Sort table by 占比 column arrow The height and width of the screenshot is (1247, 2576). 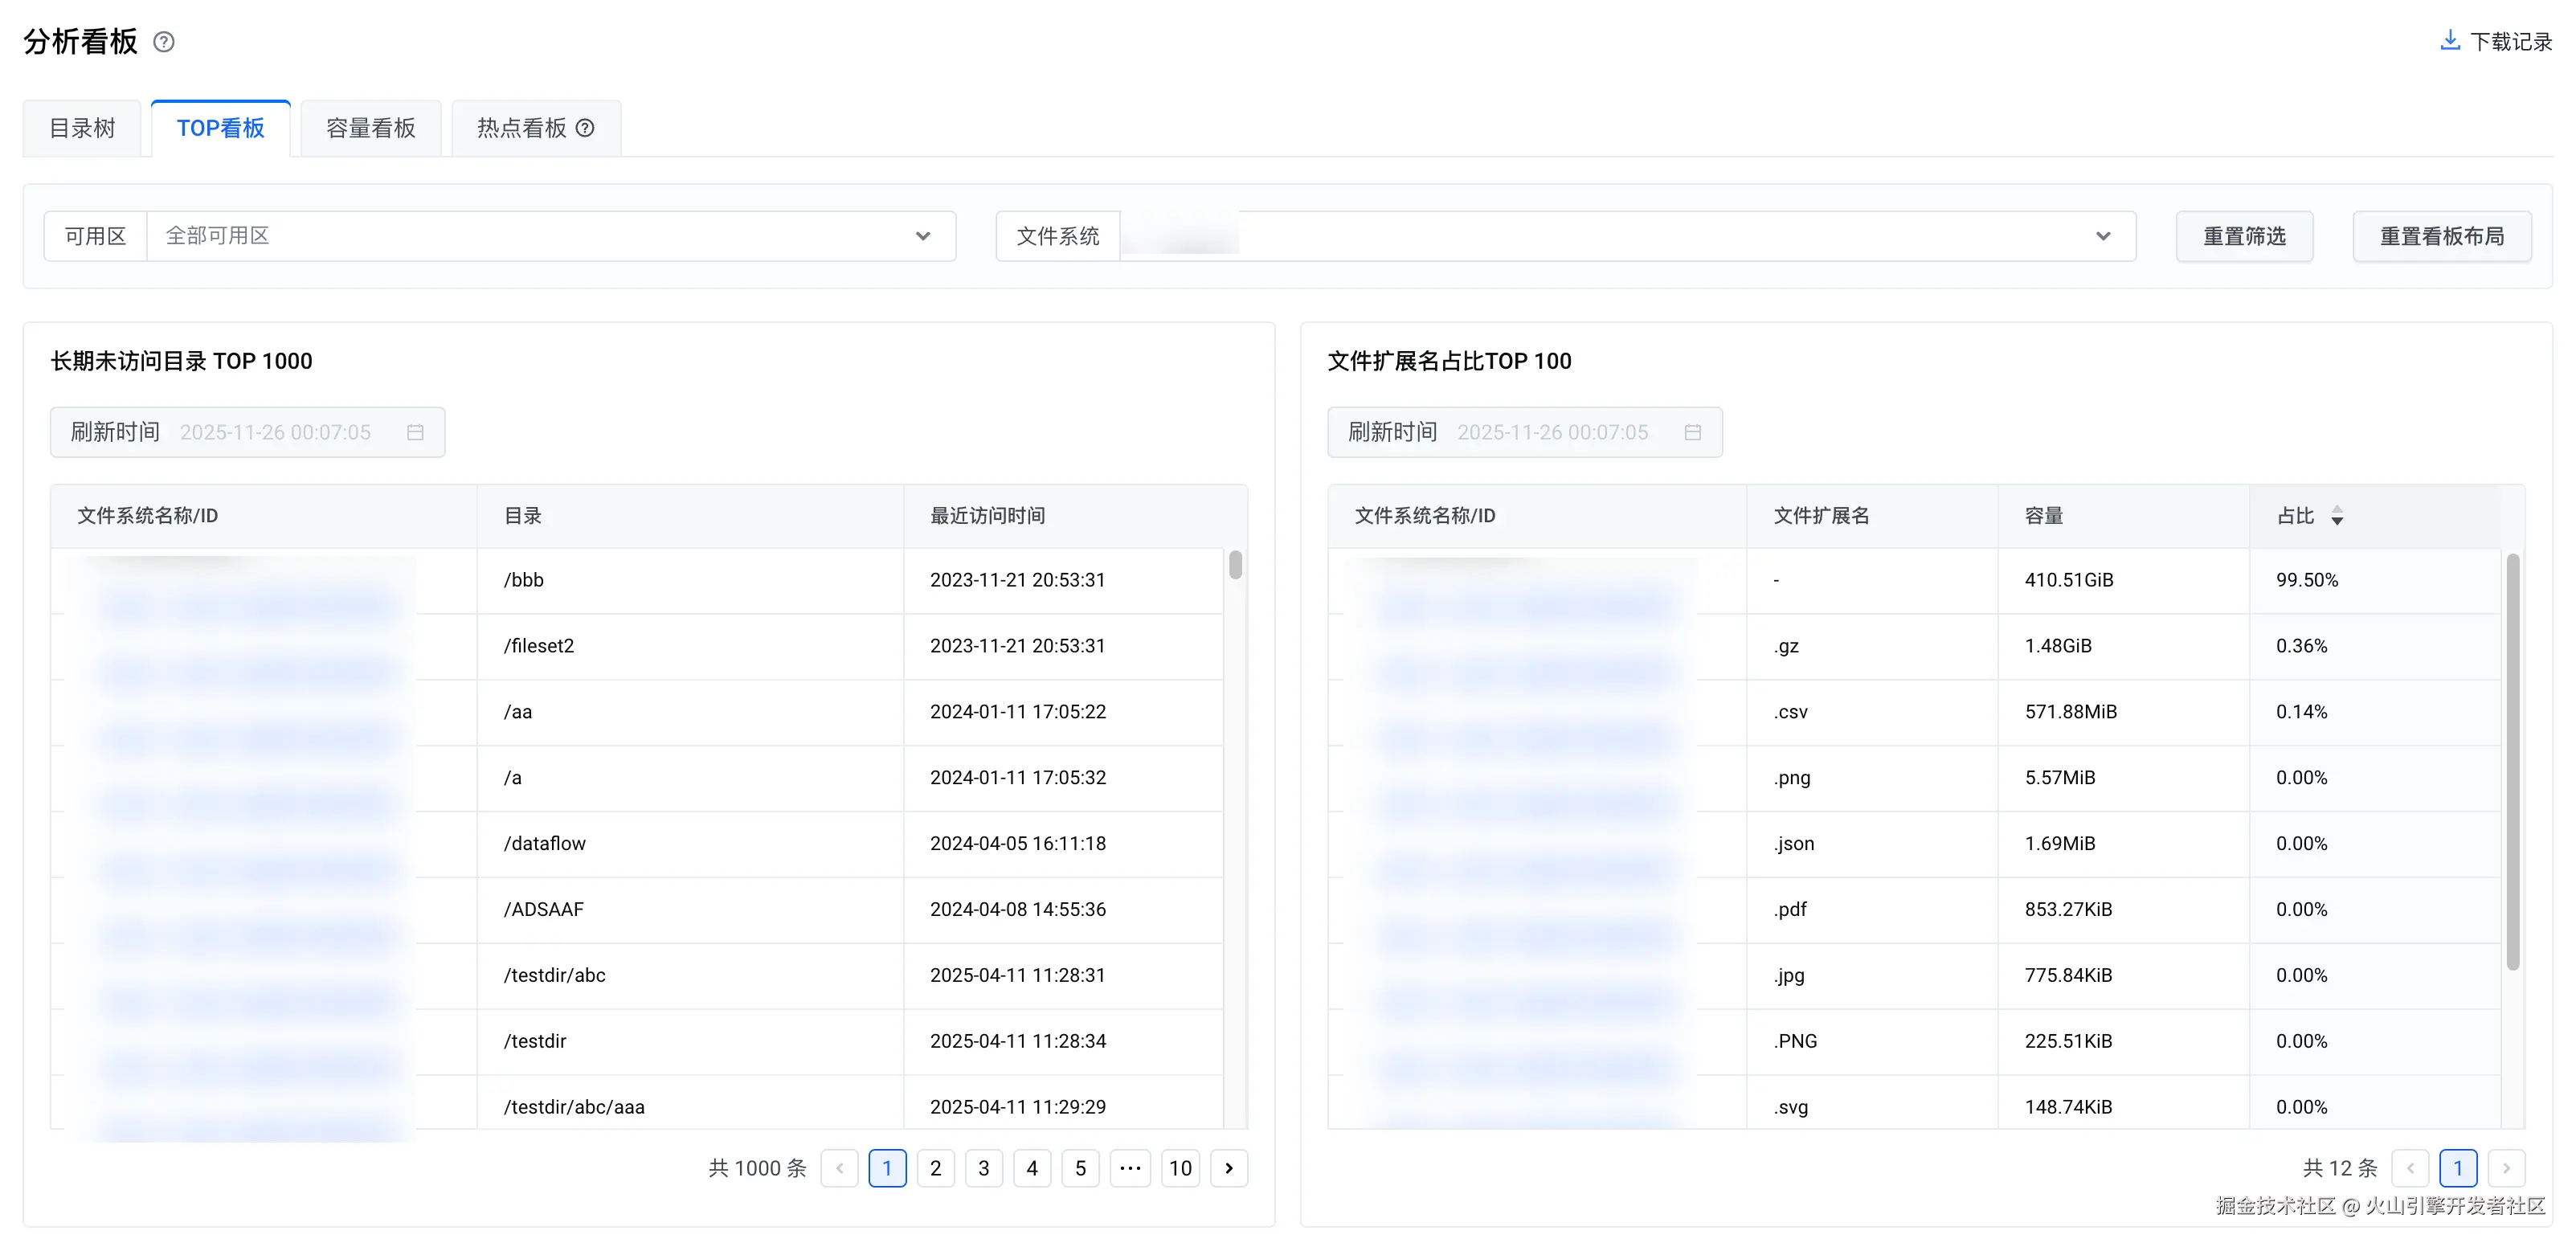[x=2337, y=516]
